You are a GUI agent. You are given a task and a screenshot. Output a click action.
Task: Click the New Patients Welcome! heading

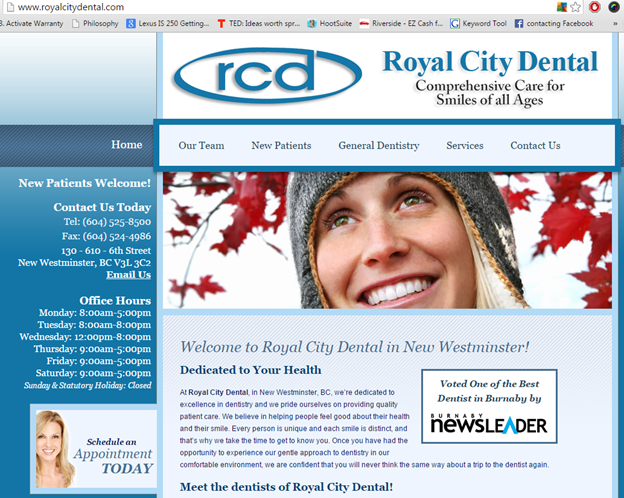click(85, 183)
